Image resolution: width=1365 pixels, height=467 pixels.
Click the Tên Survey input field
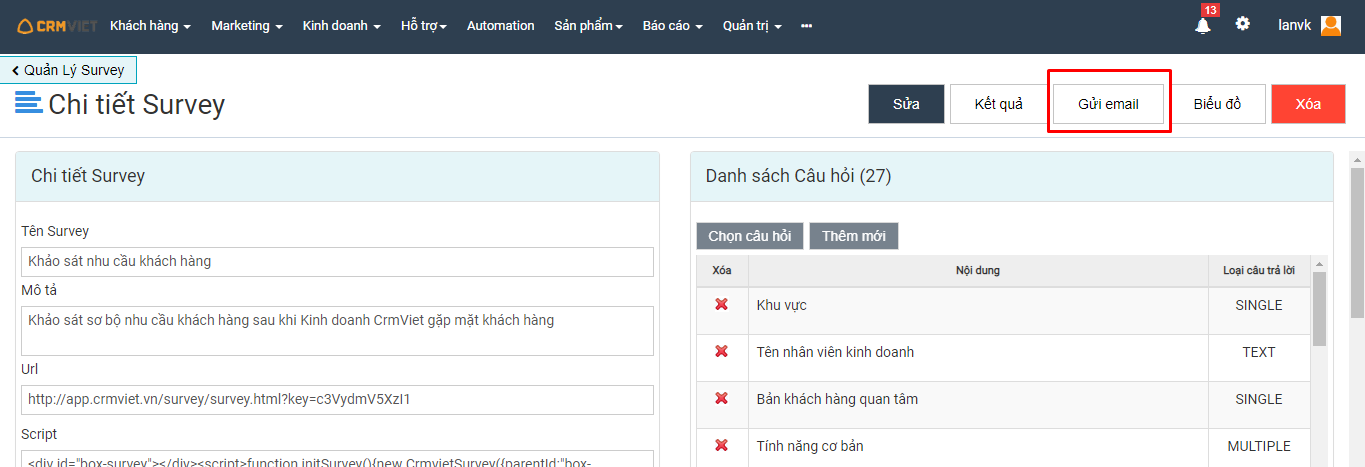[x=337, y=262]
